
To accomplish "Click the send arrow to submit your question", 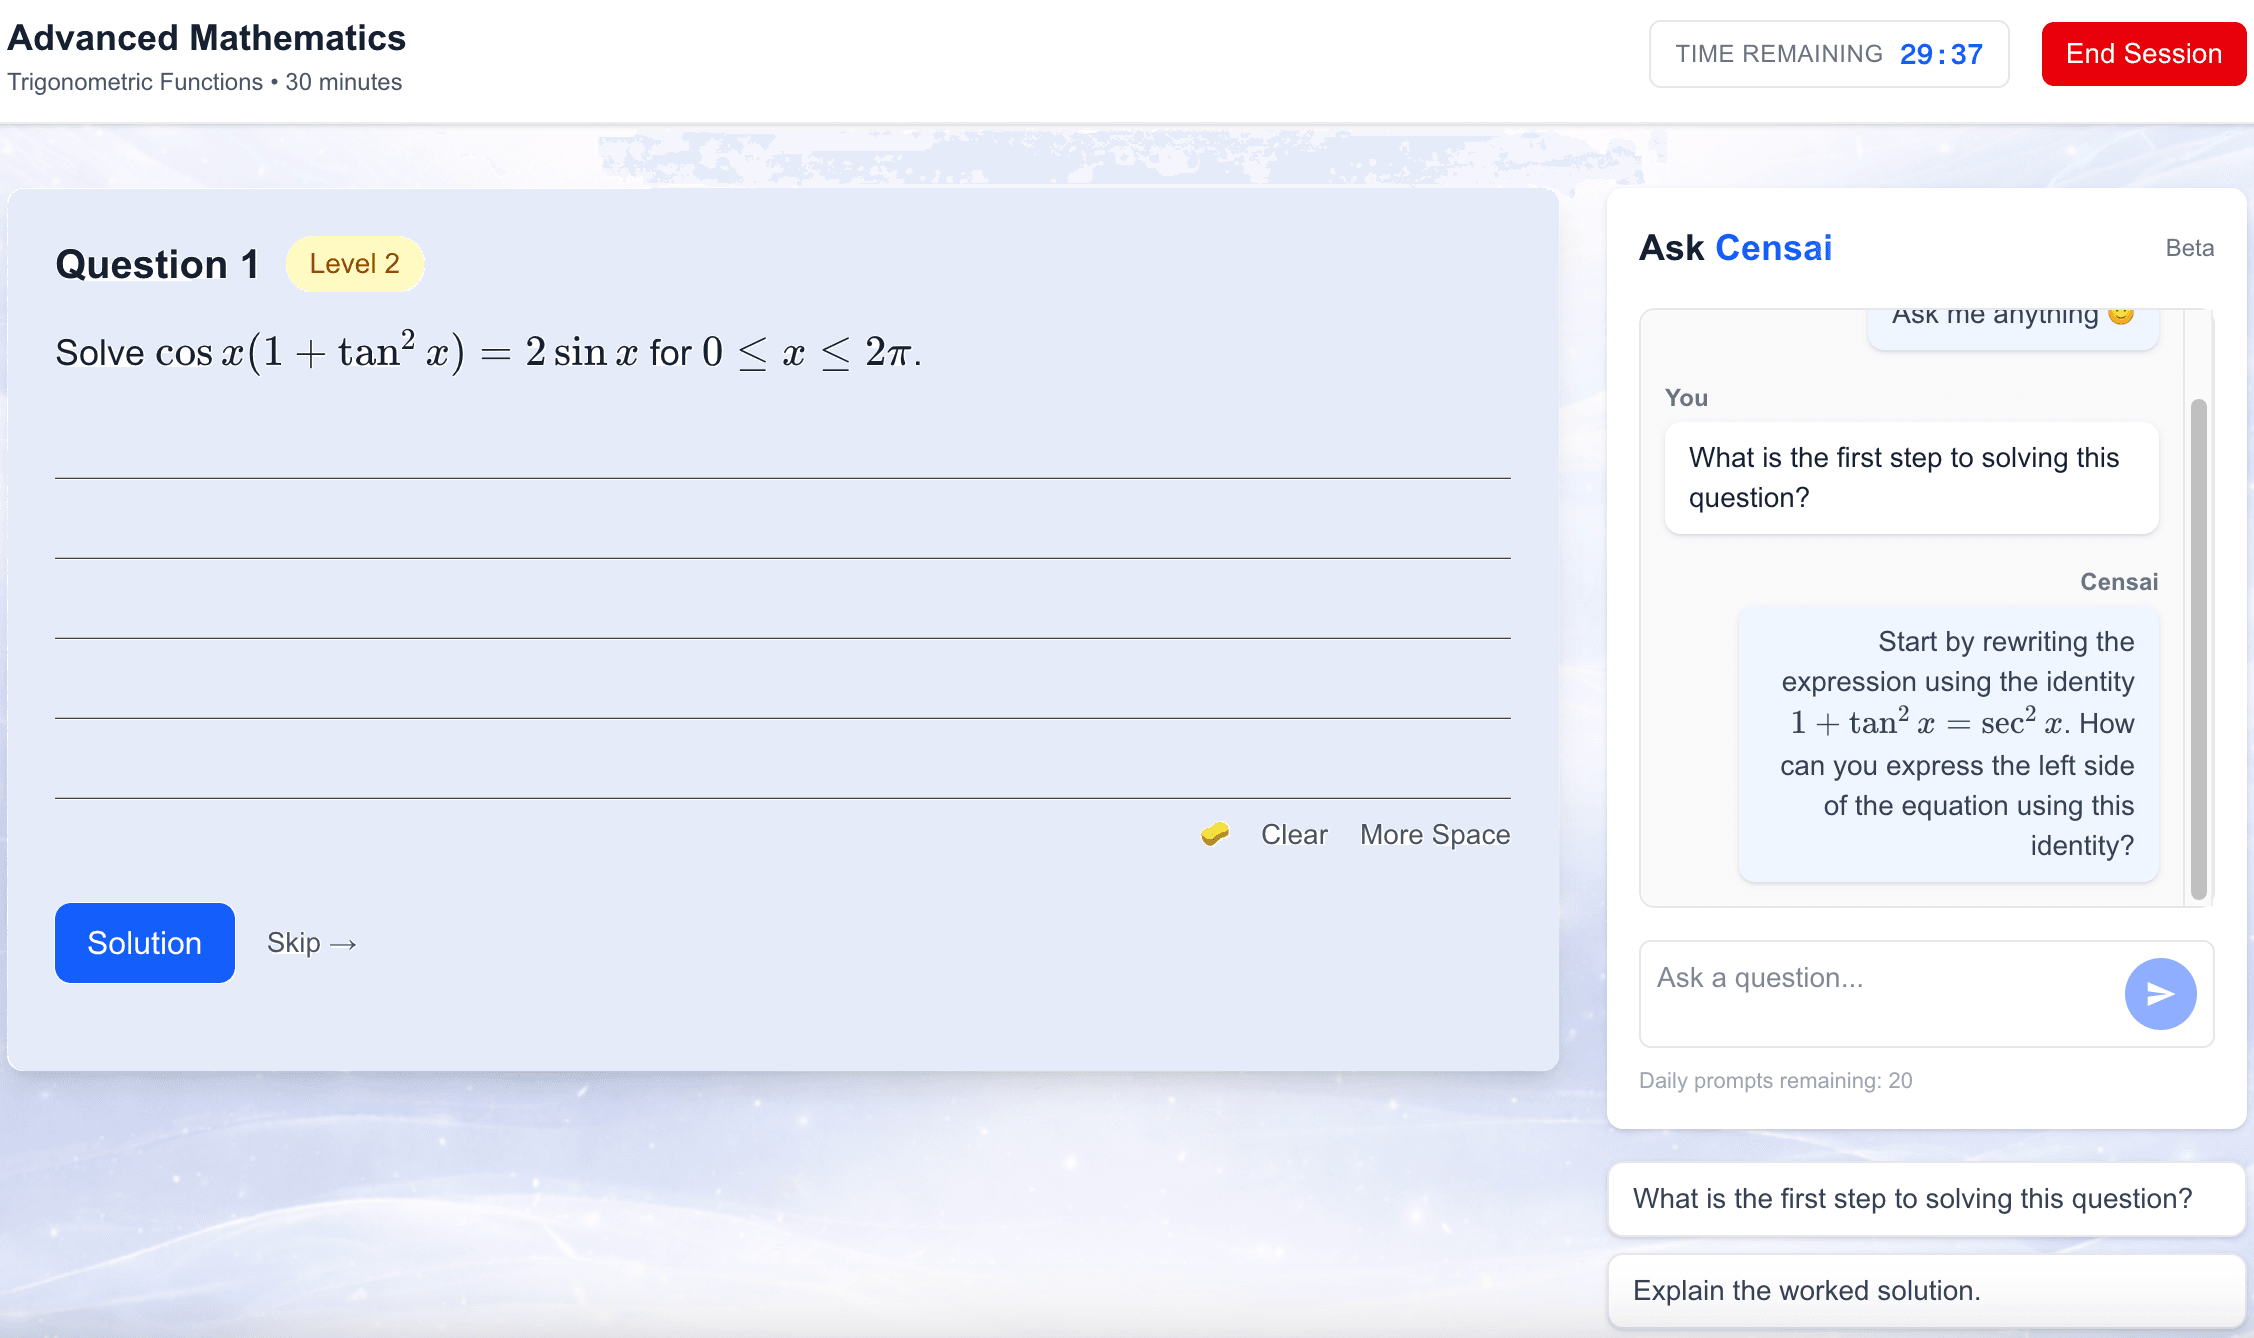I will point(2160,994).
